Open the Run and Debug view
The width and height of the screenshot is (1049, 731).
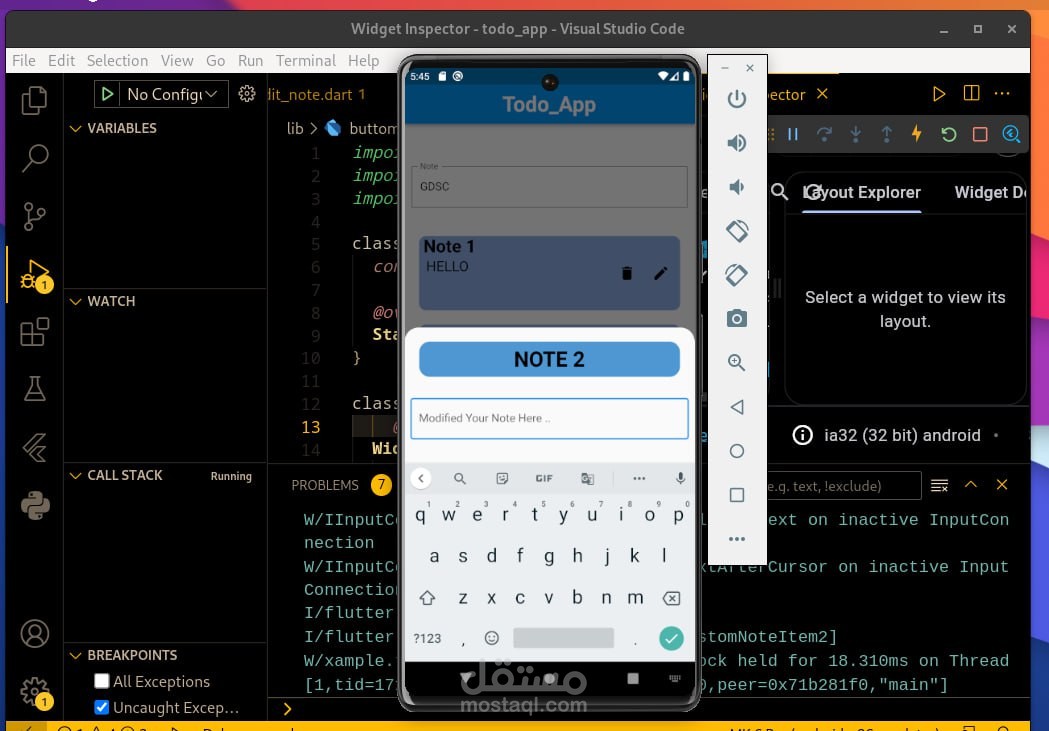[34, 275]
